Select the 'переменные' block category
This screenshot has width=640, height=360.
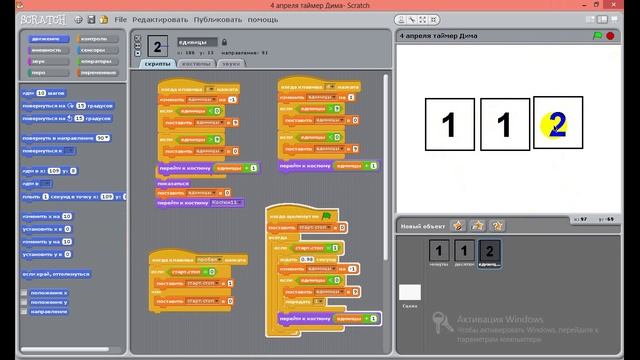97,73
